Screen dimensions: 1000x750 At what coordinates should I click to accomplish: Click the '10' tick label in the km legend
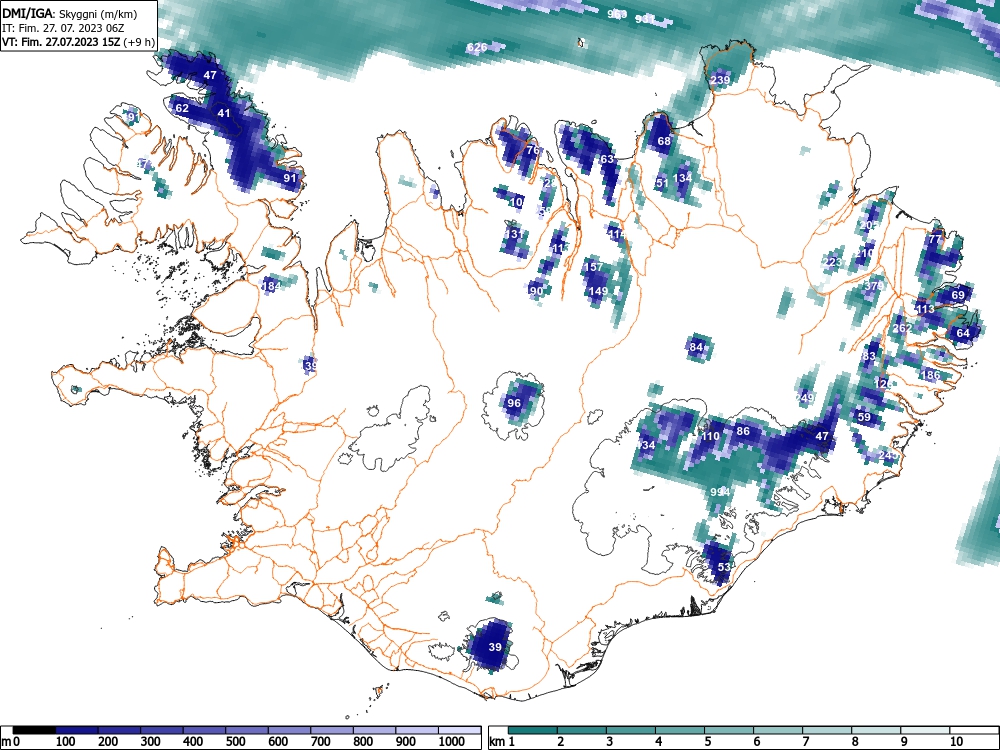(x=955, y=742)
